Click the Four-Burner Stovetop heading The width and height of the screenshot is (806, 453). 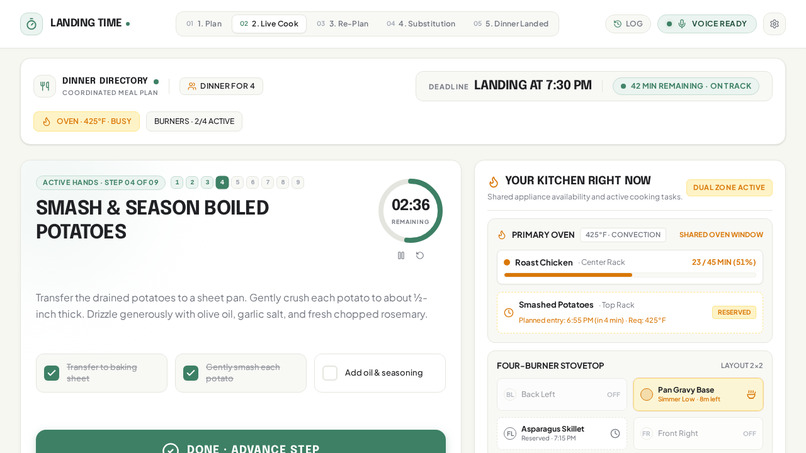click(x=550, y=366)
